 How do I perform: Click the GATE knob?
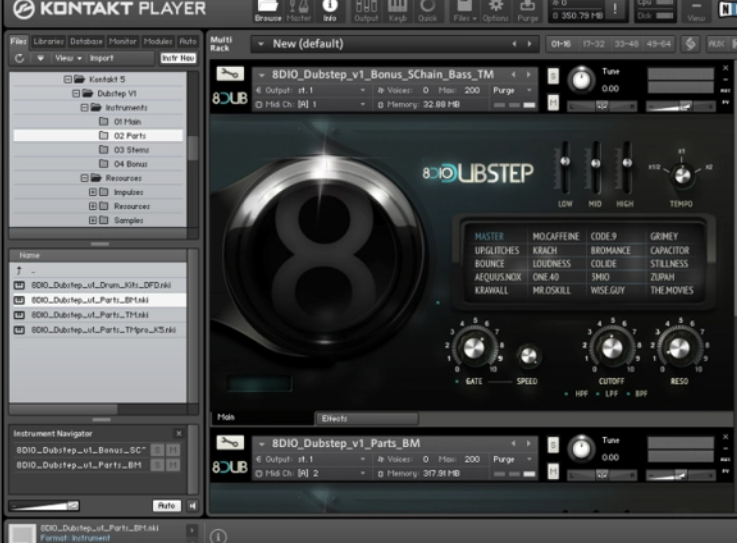(474, 348)
